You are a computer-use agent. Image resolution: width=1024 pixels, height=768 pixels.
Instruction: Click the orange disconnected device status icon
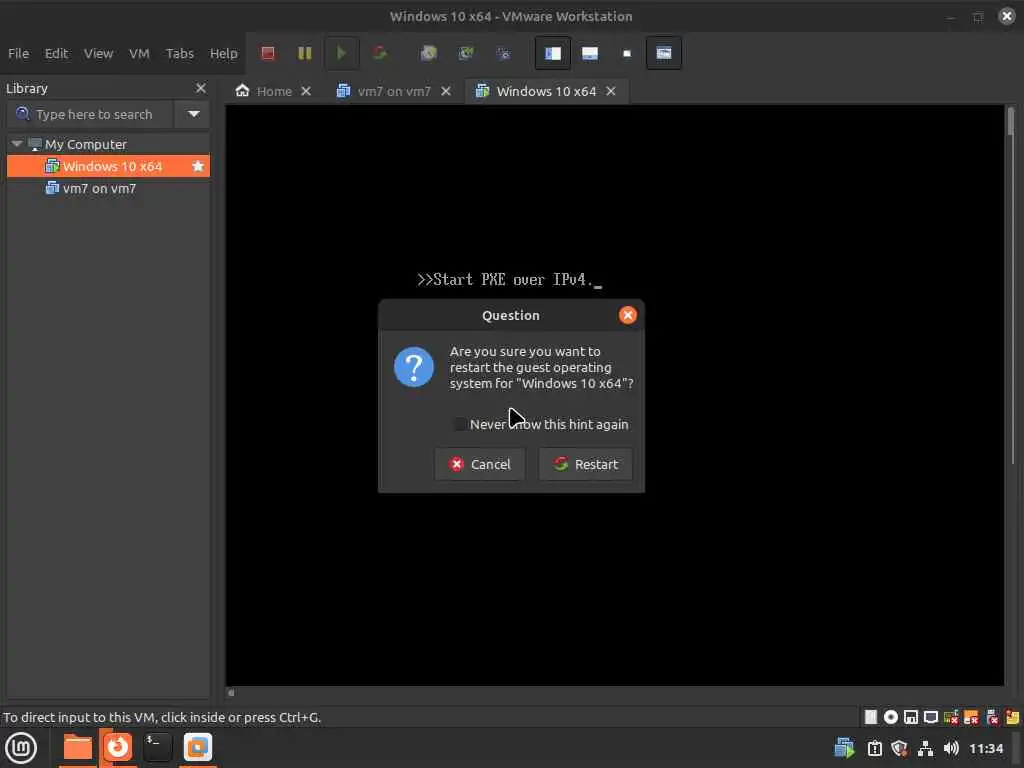tap(971, 717)
